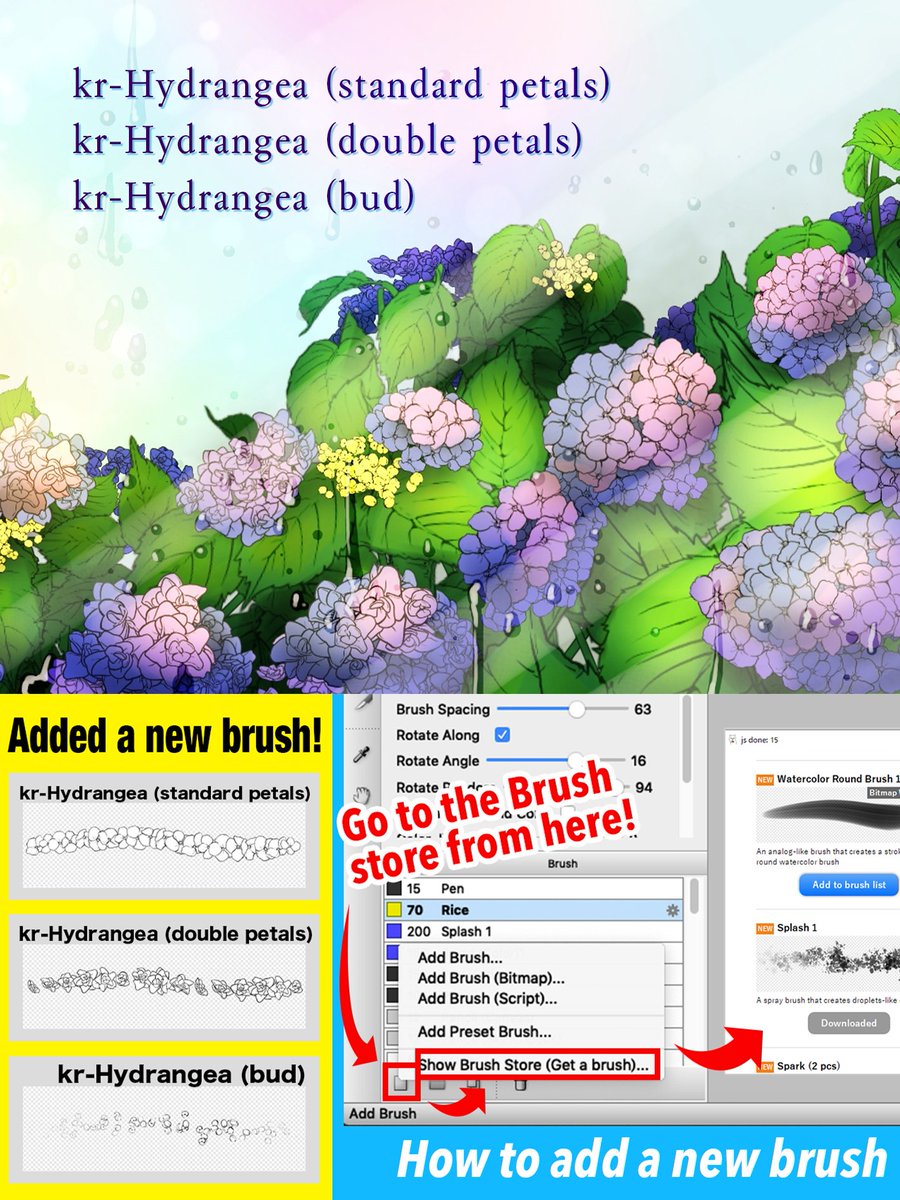Select the 70 Rice brush row
The width and height of the screenshot is (900, 1200).
(x=535, y=910)
